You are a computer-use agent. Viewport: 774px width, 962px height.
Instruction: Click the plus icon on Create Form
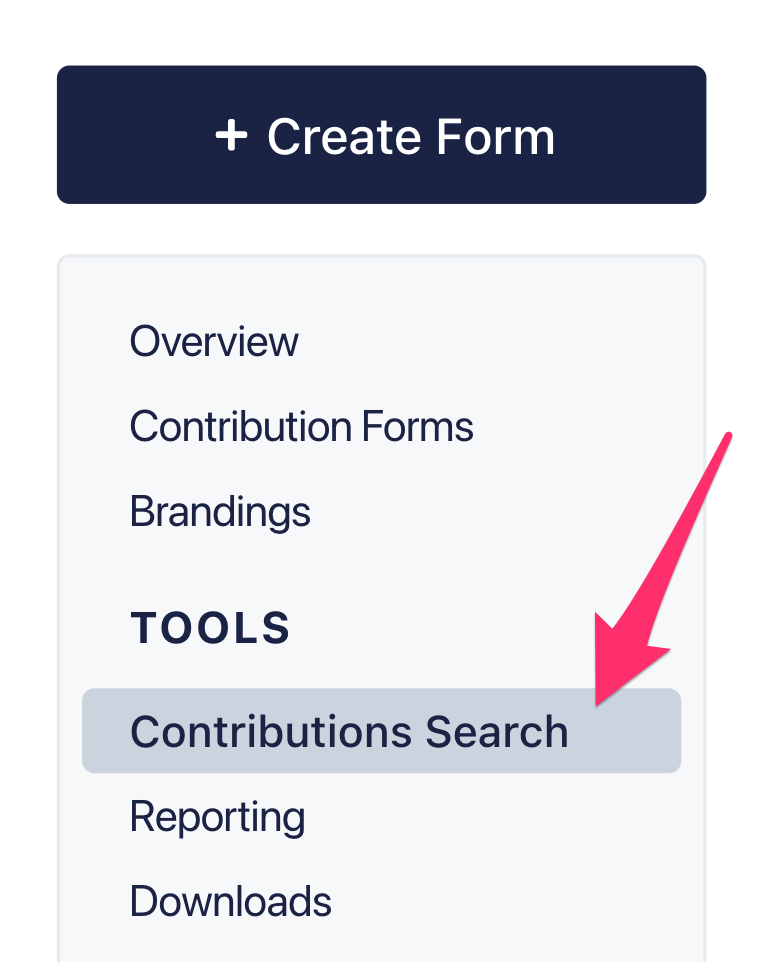click(x=231, y=136)
